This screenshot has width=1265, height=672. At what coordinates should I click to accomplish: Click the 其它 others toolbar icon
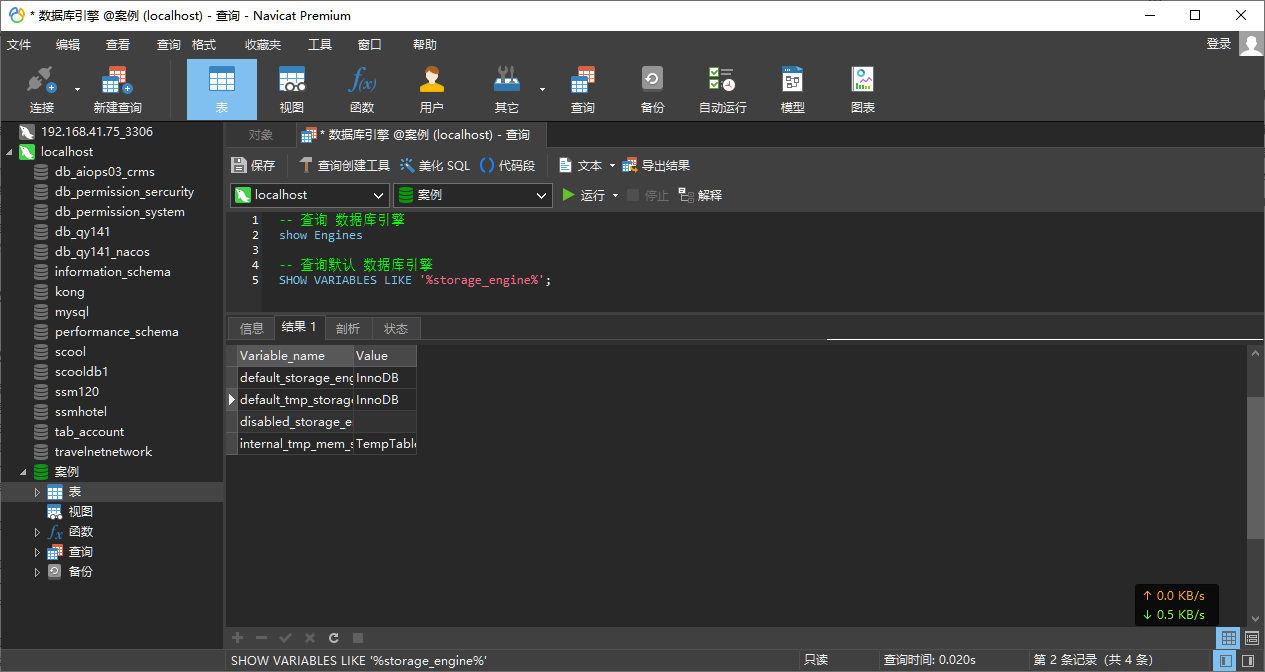(507, 89)
